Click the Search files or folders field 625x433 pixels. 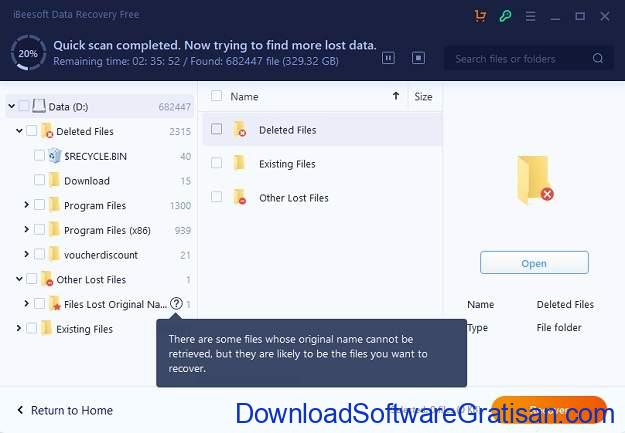click(x=529, y=59)
